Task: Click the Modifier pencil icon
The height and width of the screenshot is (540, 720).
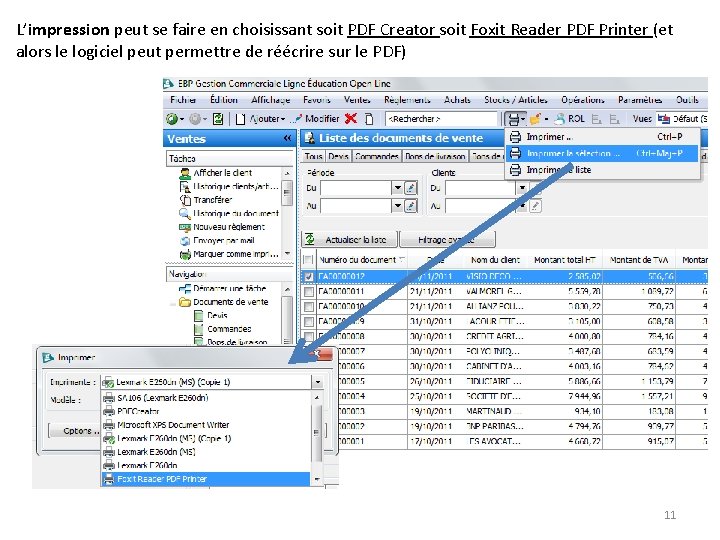Action: [x=297, y=119]
